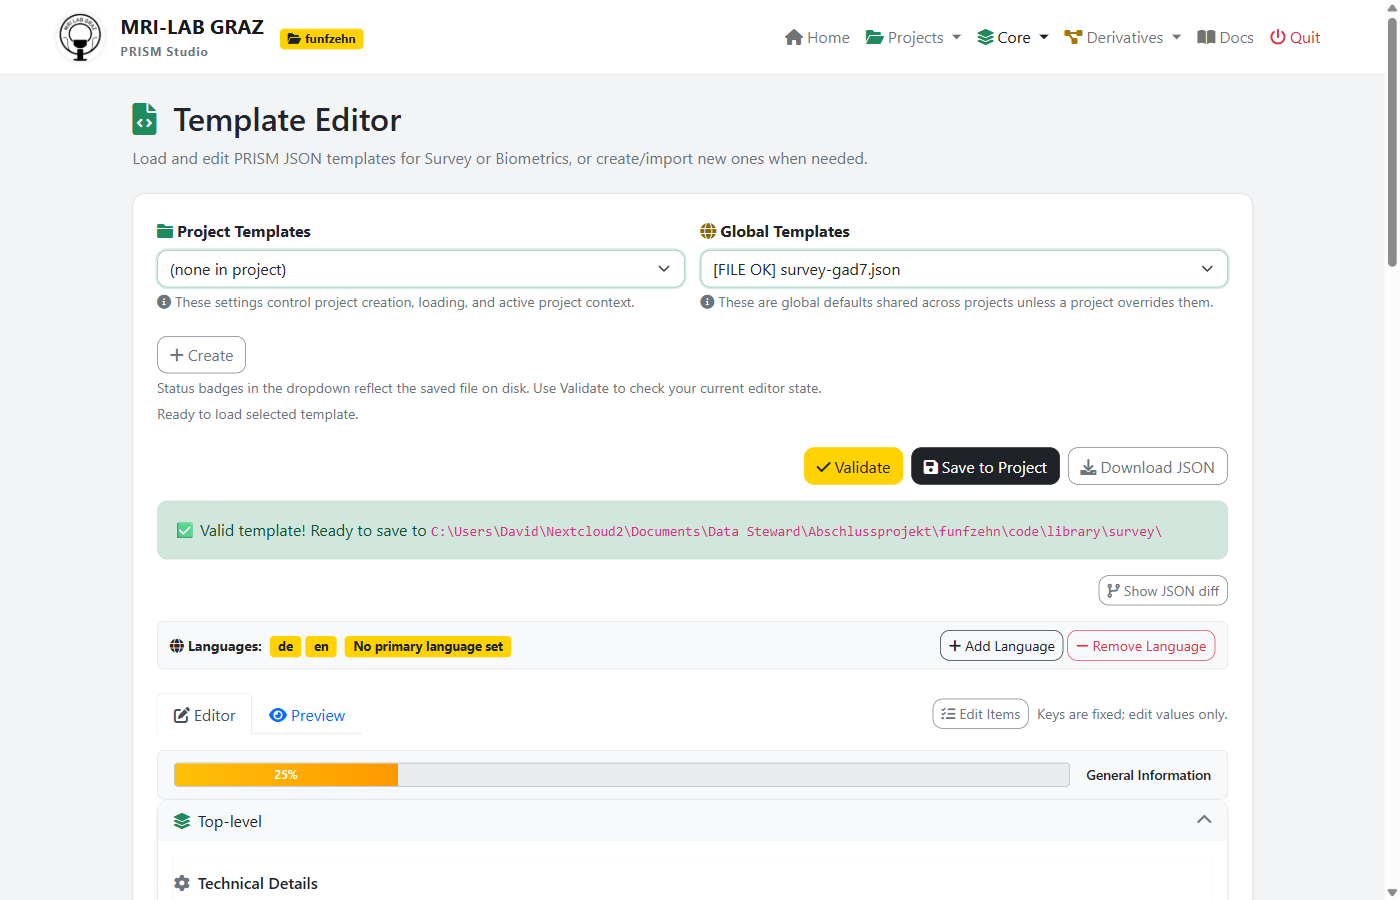Click Show JSON diff button
The width and height of the screenshot is (1400, 900).
(1163, 591)
